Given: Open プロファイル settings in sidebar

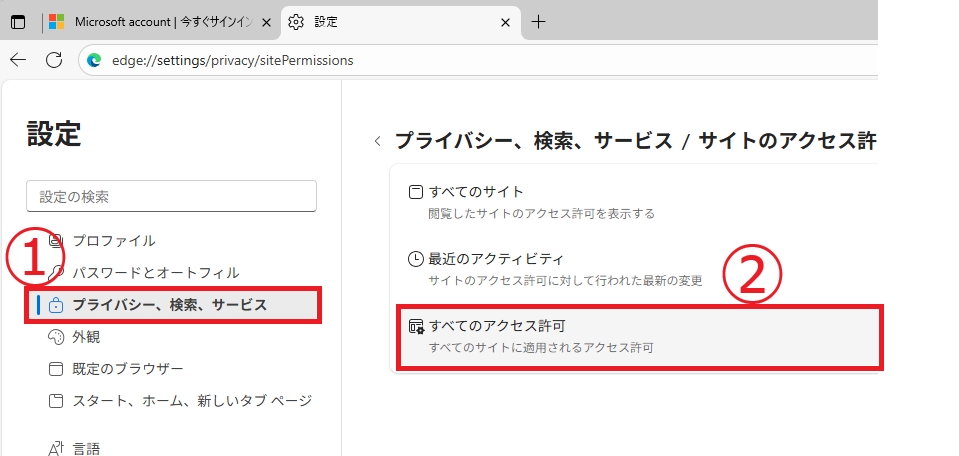Looking at the screenshot, I should coord(113,240).
